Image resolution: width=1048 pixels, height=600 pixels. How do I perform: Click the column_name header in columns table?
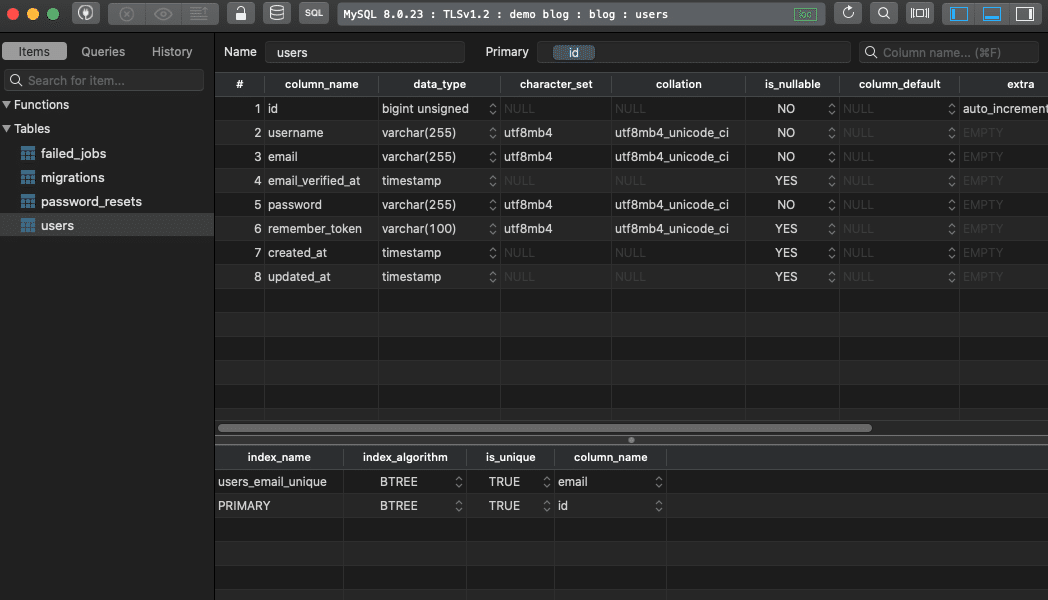321,84
